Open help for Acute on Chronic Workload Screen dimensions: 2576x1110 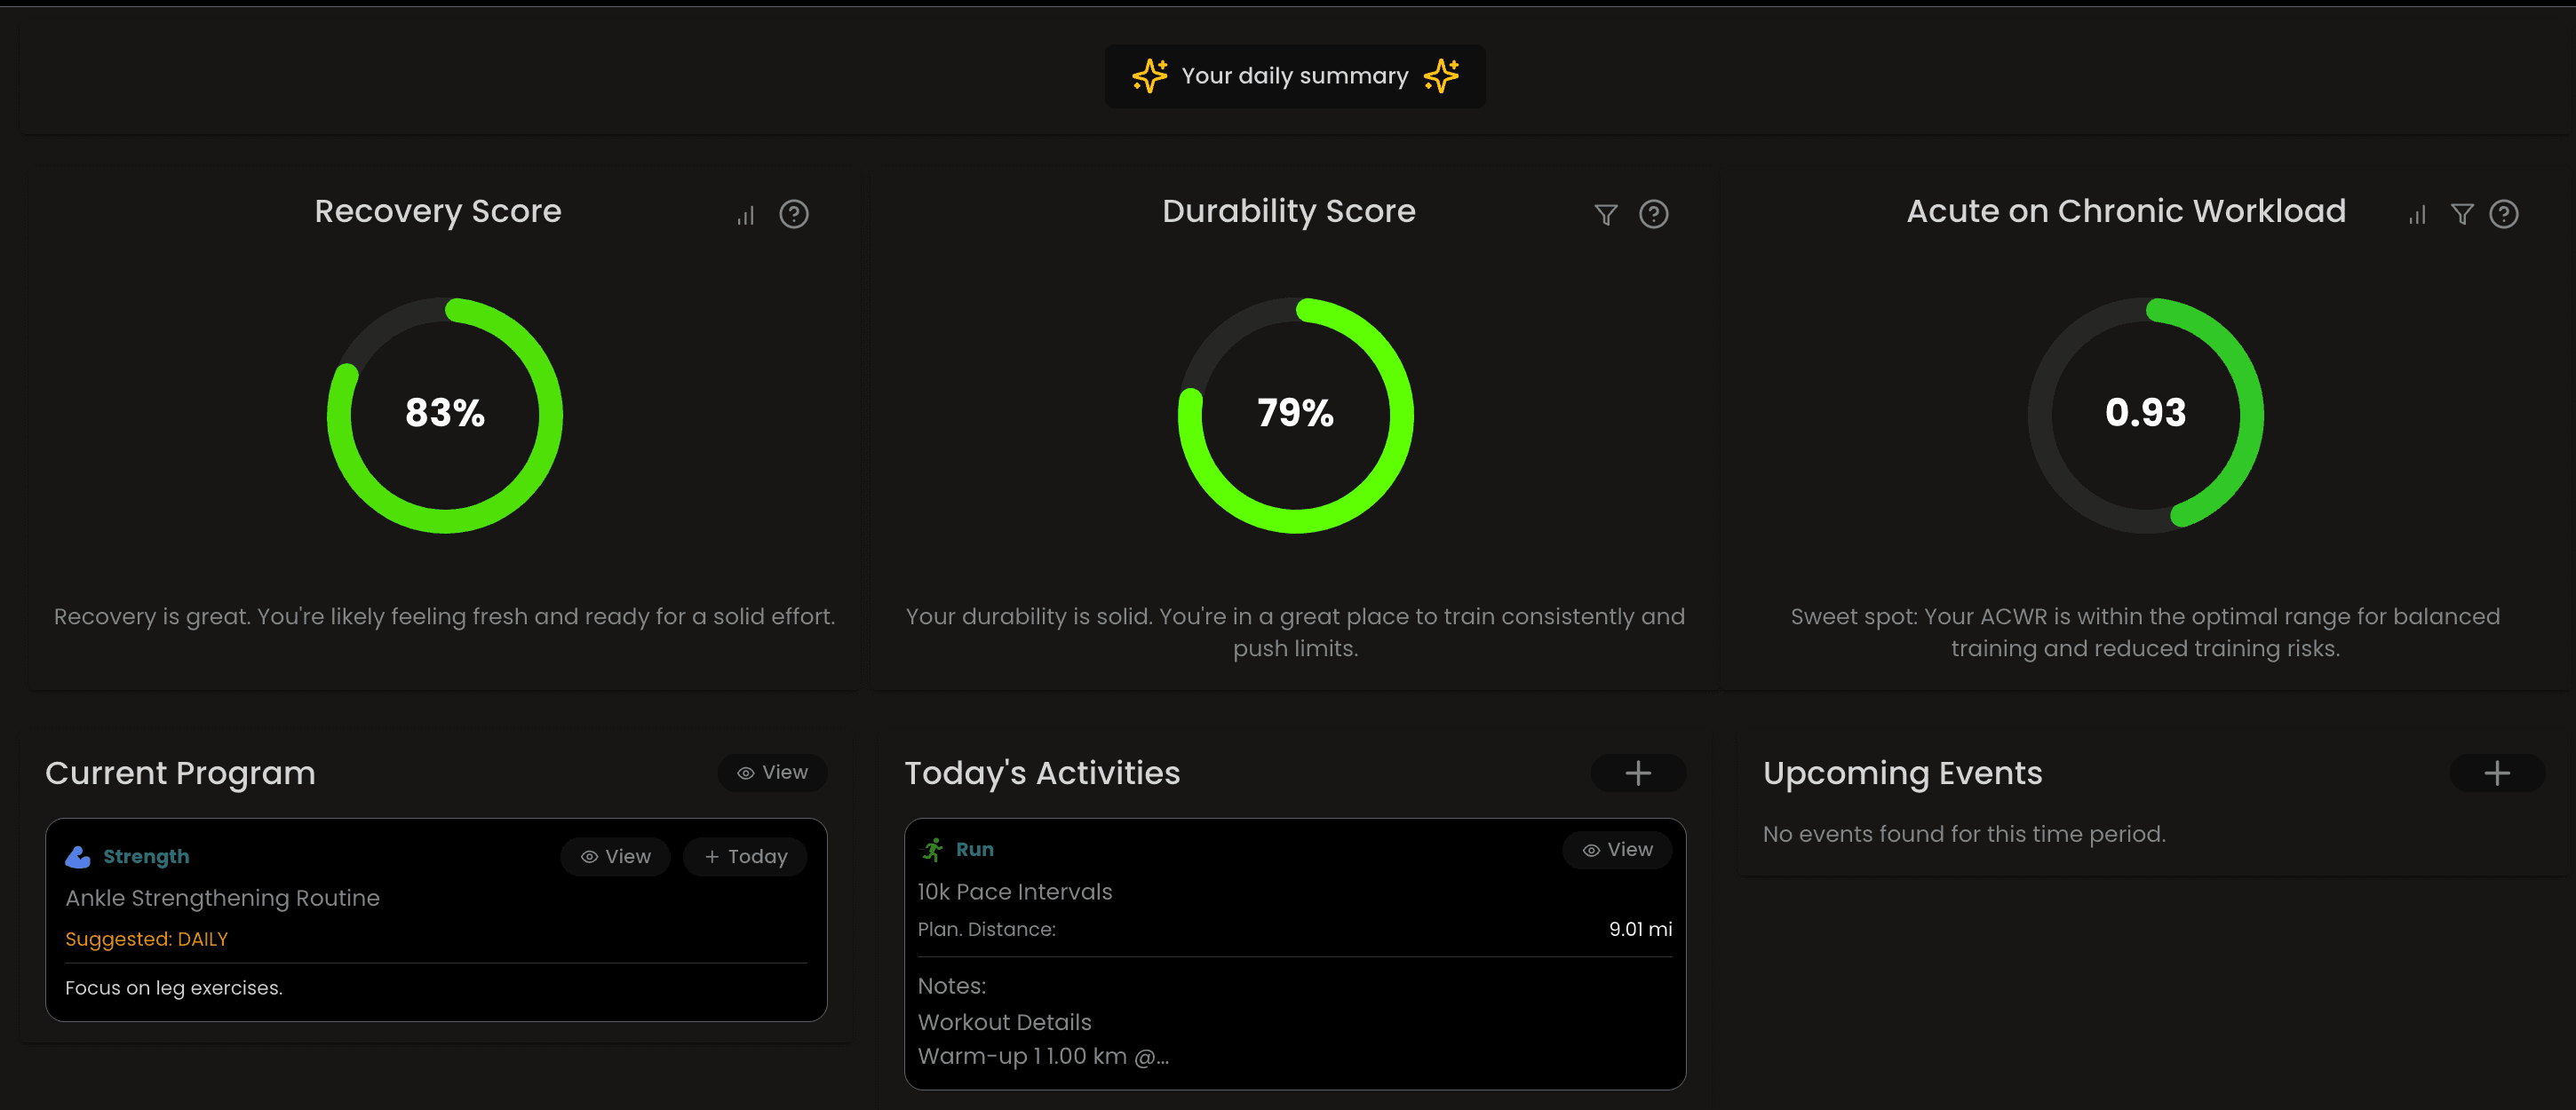pos(2504,214)
